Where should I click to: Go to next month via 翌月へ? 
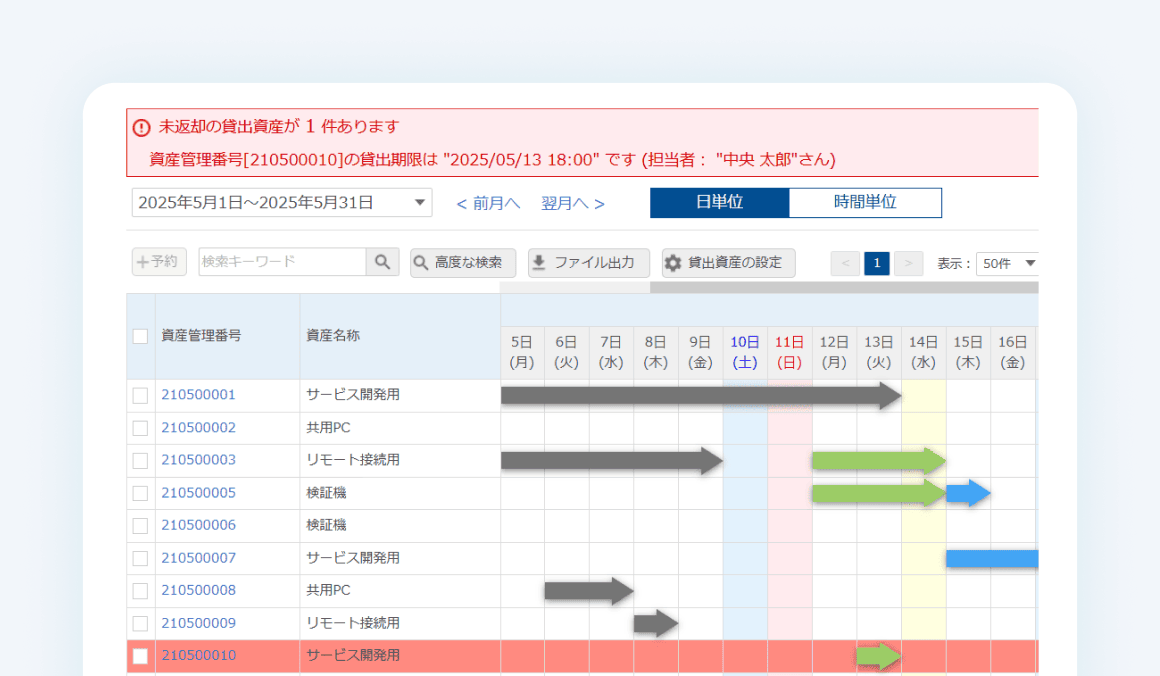tap(573, 203)
